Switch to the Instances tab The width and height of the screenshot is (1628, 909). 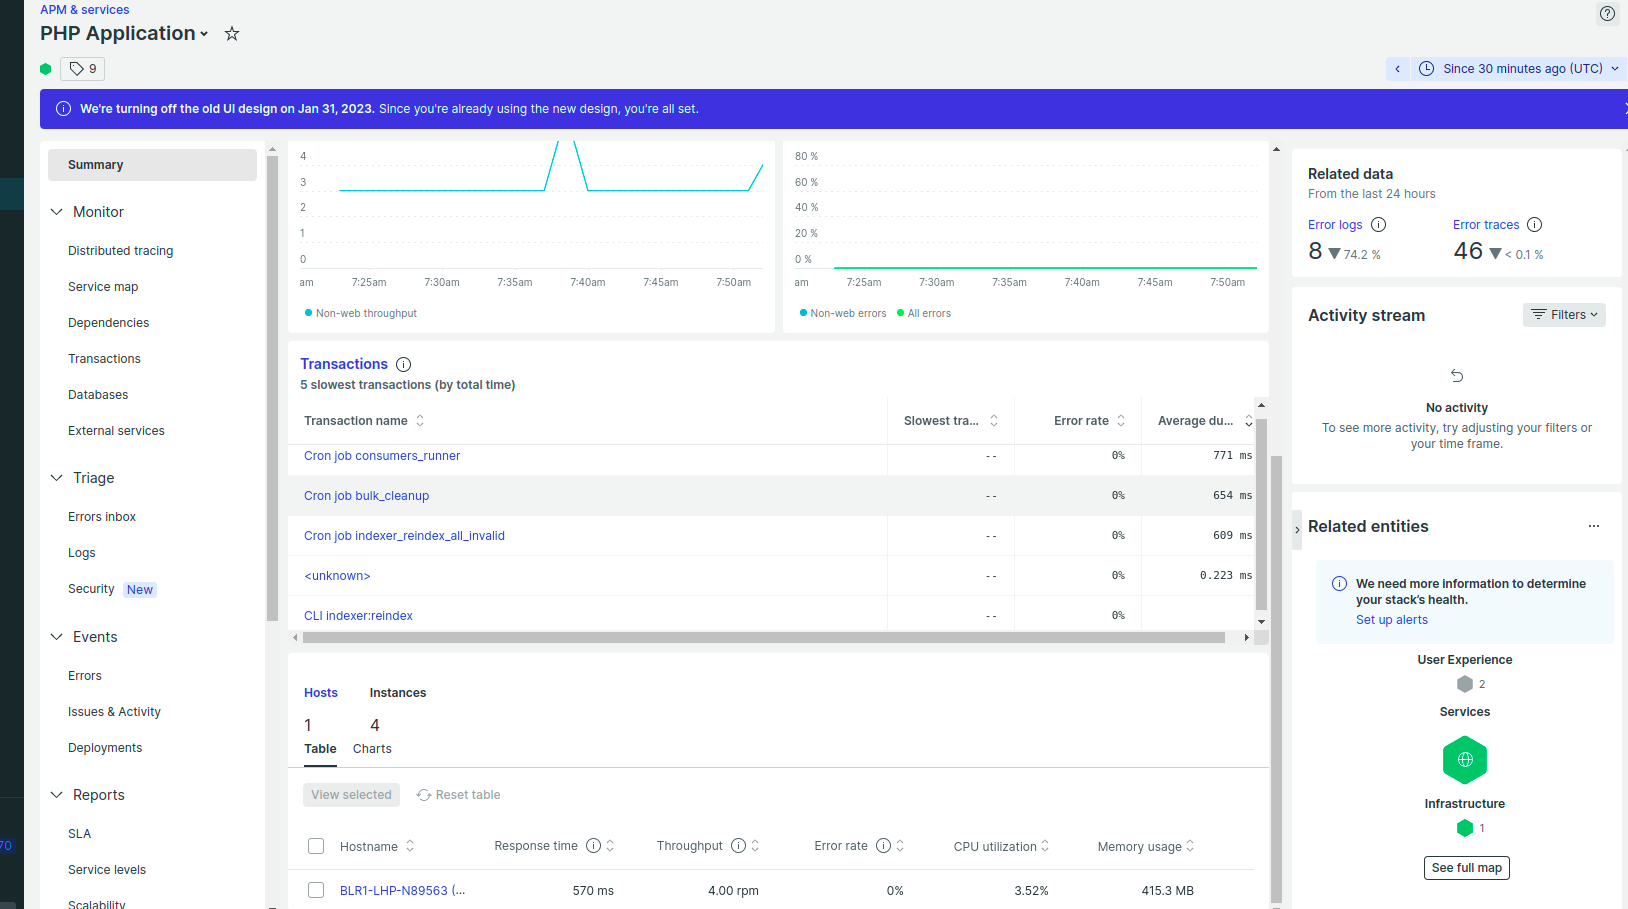tap(397, 692)
